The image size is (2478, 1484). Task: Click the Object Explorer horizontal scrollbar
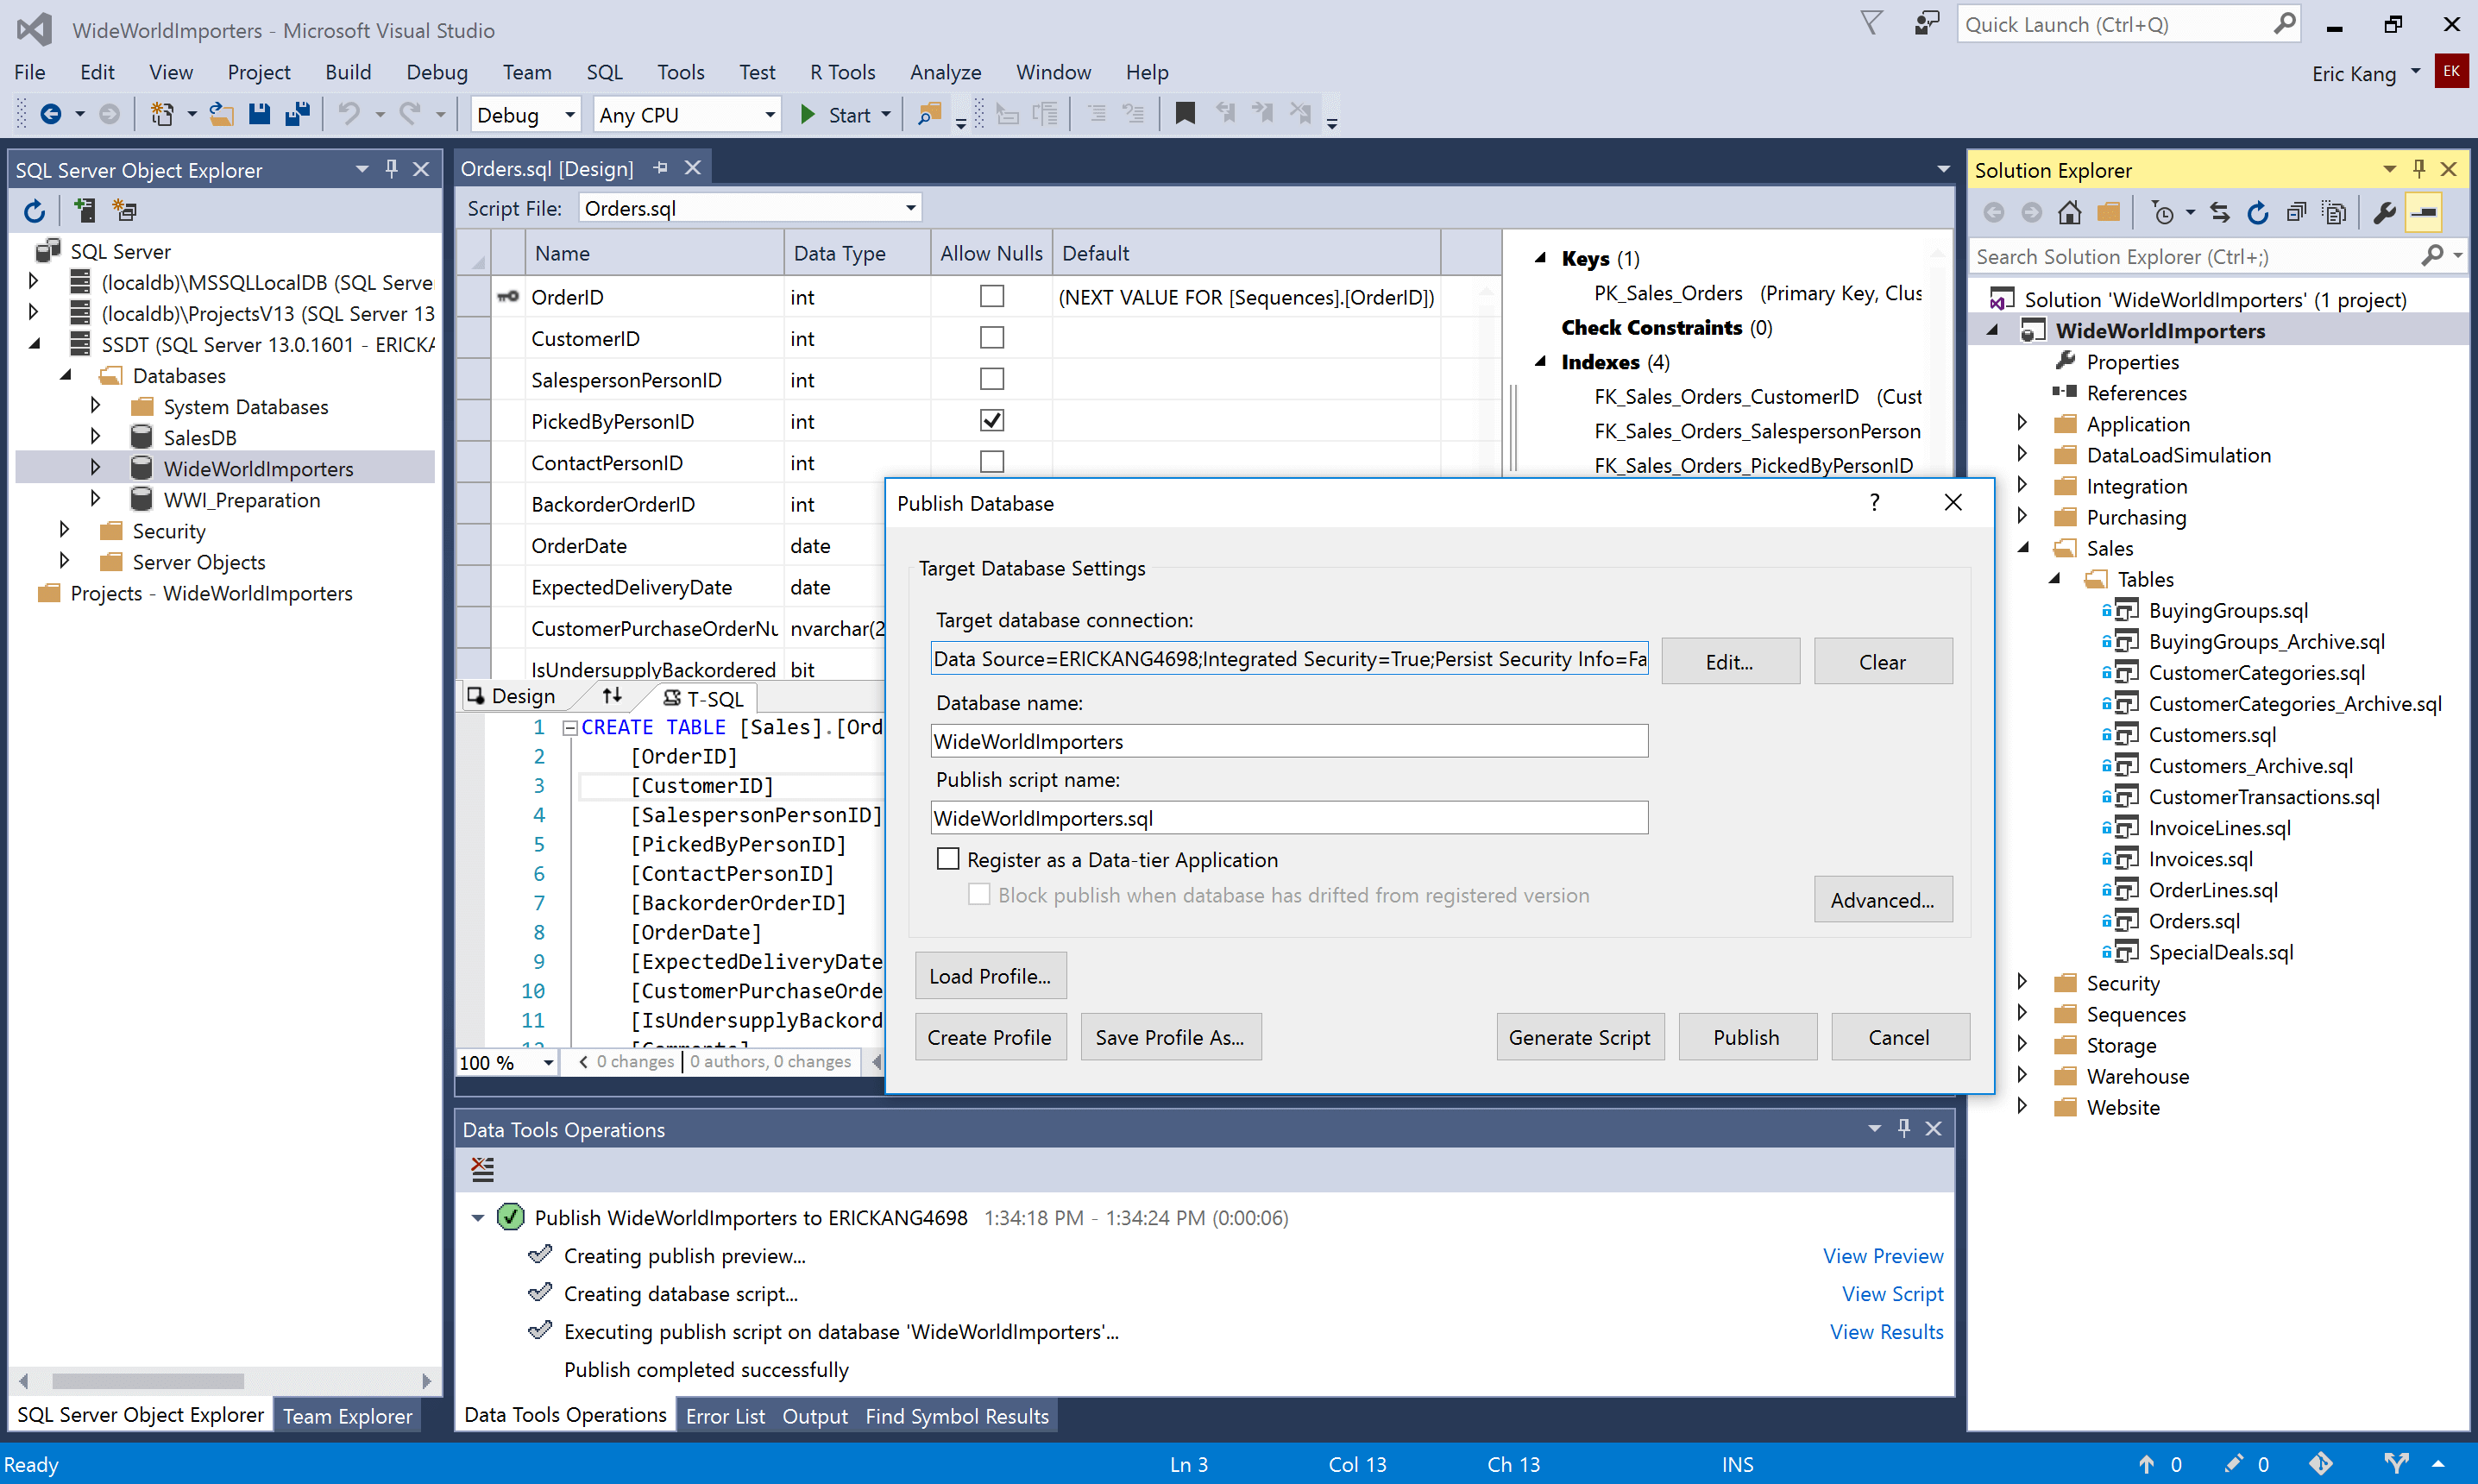148,1381
